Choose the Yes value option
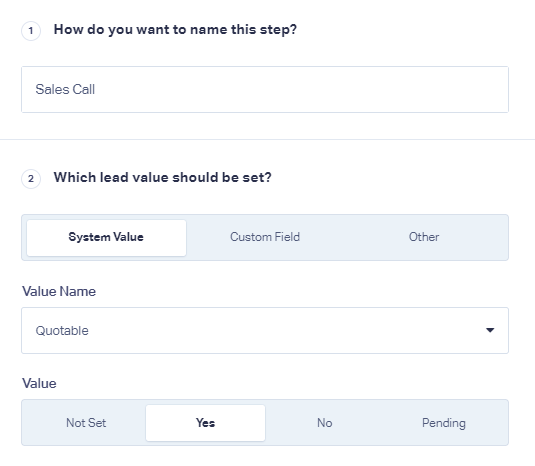This screenshot has width=535, height=466. click(x=205, y=423)
